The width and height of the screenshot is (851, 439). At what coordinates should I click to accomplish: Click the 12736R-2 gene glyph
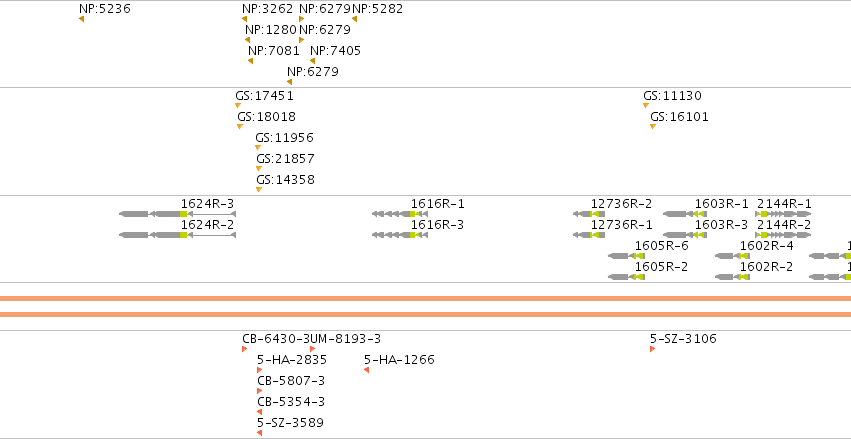pyautogui.click(x=589, y=214)
